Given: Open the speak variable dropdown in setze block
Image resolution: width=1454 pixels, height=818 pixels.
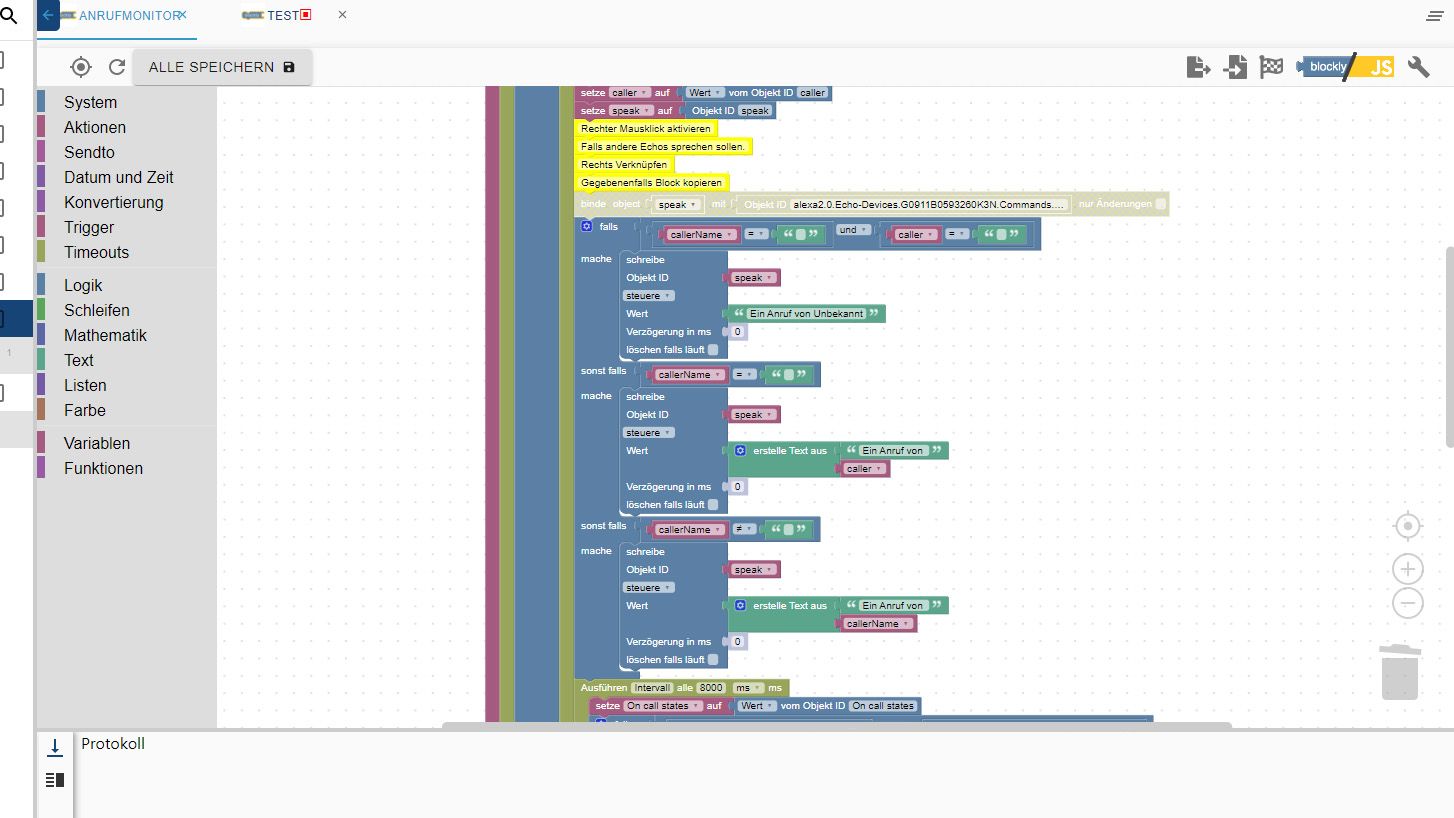Looking at the screenshot, I should (631, 111).
